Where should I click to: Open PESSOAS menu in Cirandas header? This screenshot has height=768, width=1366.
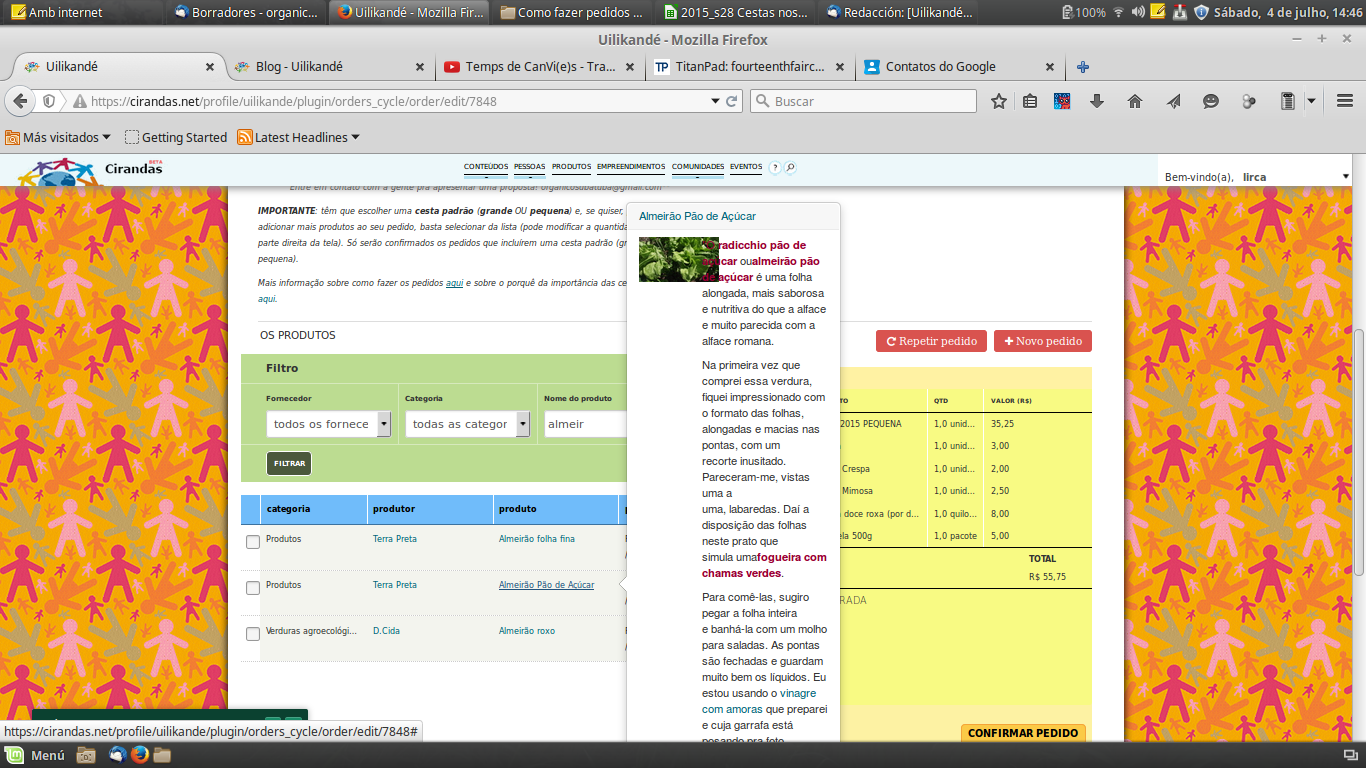coord(530,167)
